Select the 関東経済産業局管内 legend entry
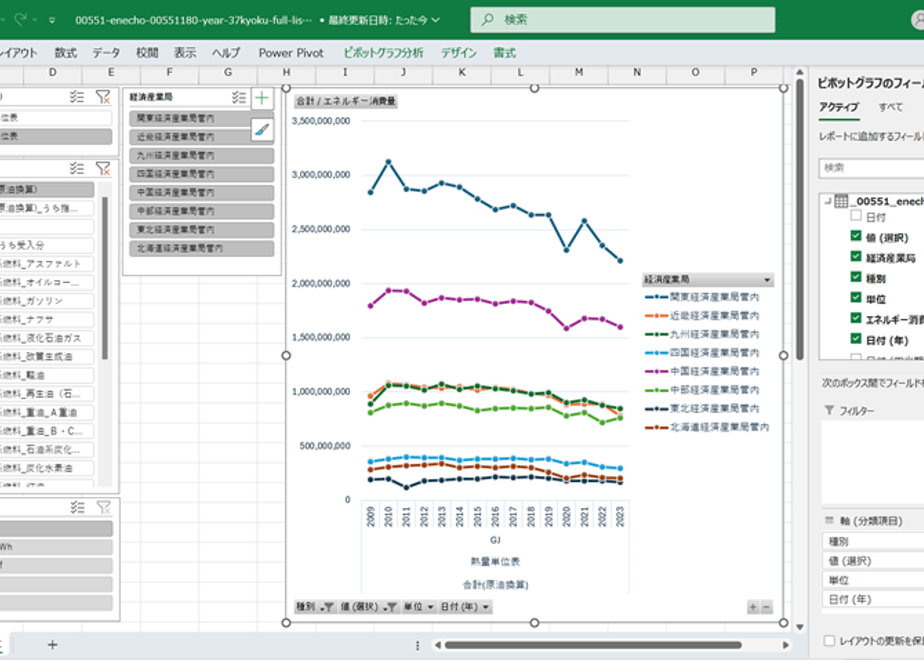Image resolution: width=924 pixels, height=660 pixels. tap(702, 297)
